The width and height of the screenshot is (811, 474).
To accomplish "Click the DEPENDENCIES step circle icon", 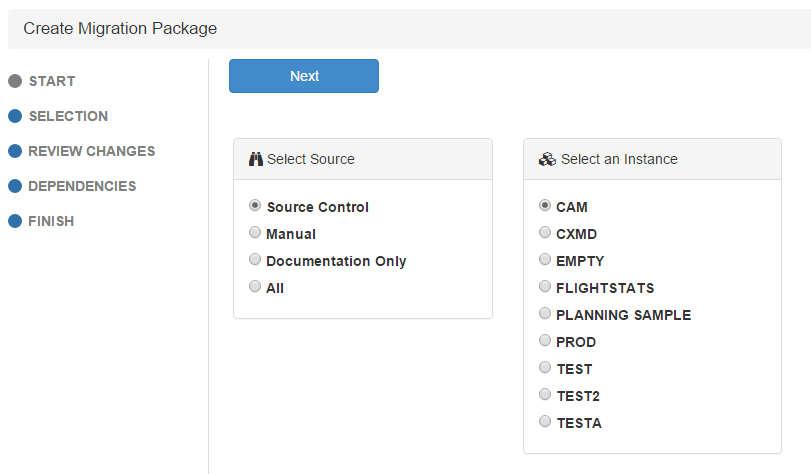I will 15,186.
